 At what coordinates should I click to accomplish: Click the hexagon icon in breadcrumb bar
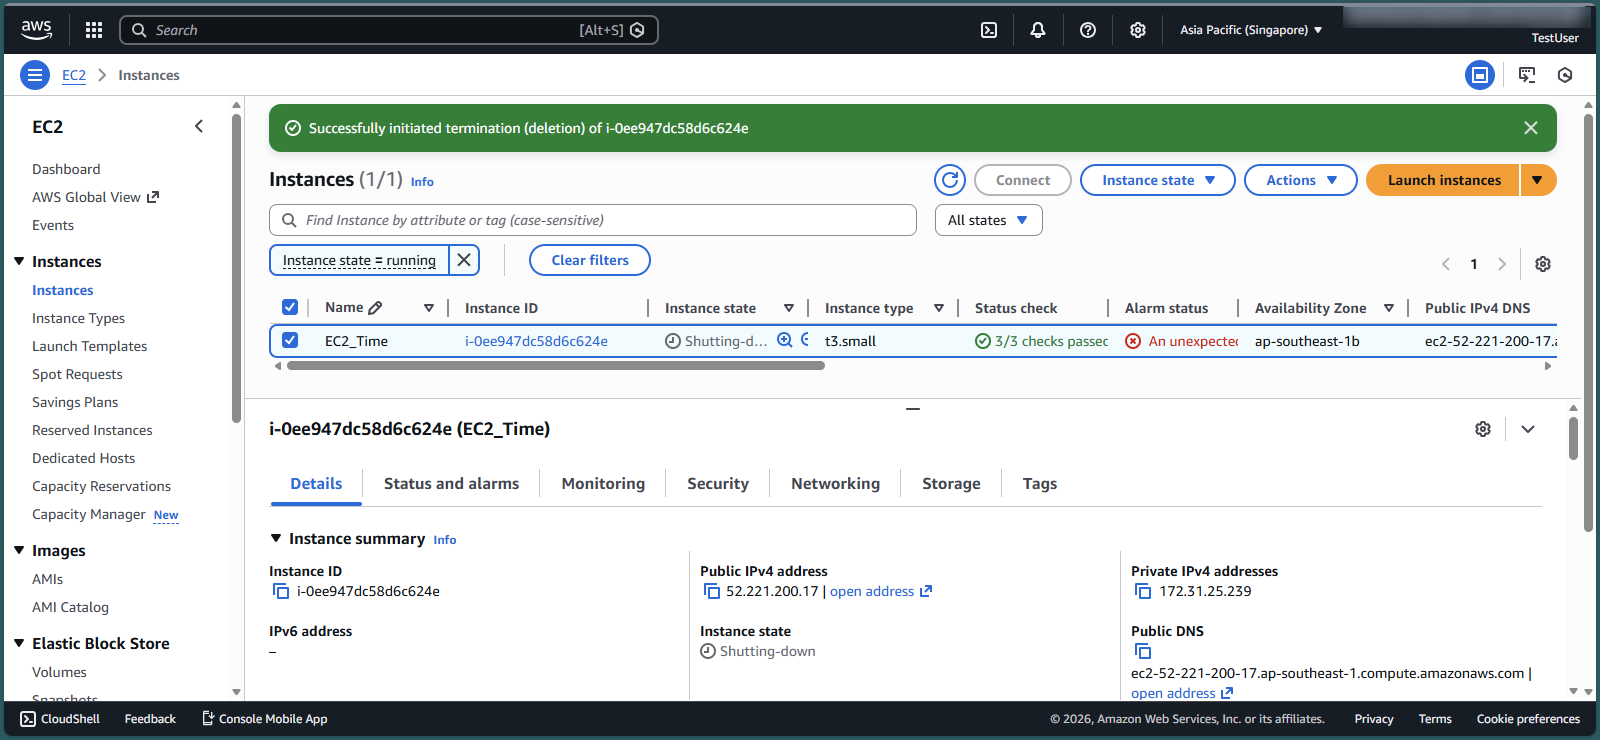(1565, 75)
